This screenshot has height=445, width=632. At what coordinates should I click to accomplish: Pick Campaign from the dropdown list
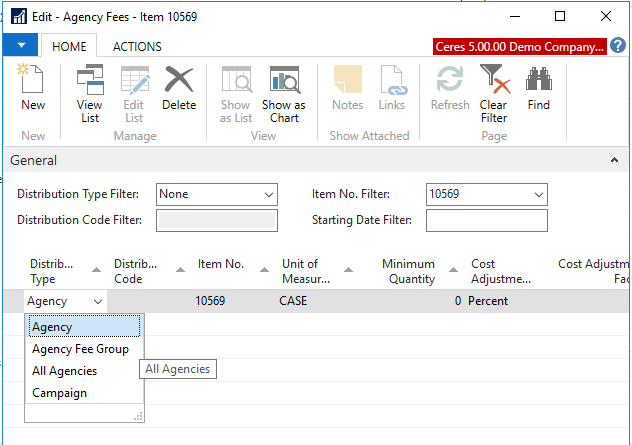[59, 393]
